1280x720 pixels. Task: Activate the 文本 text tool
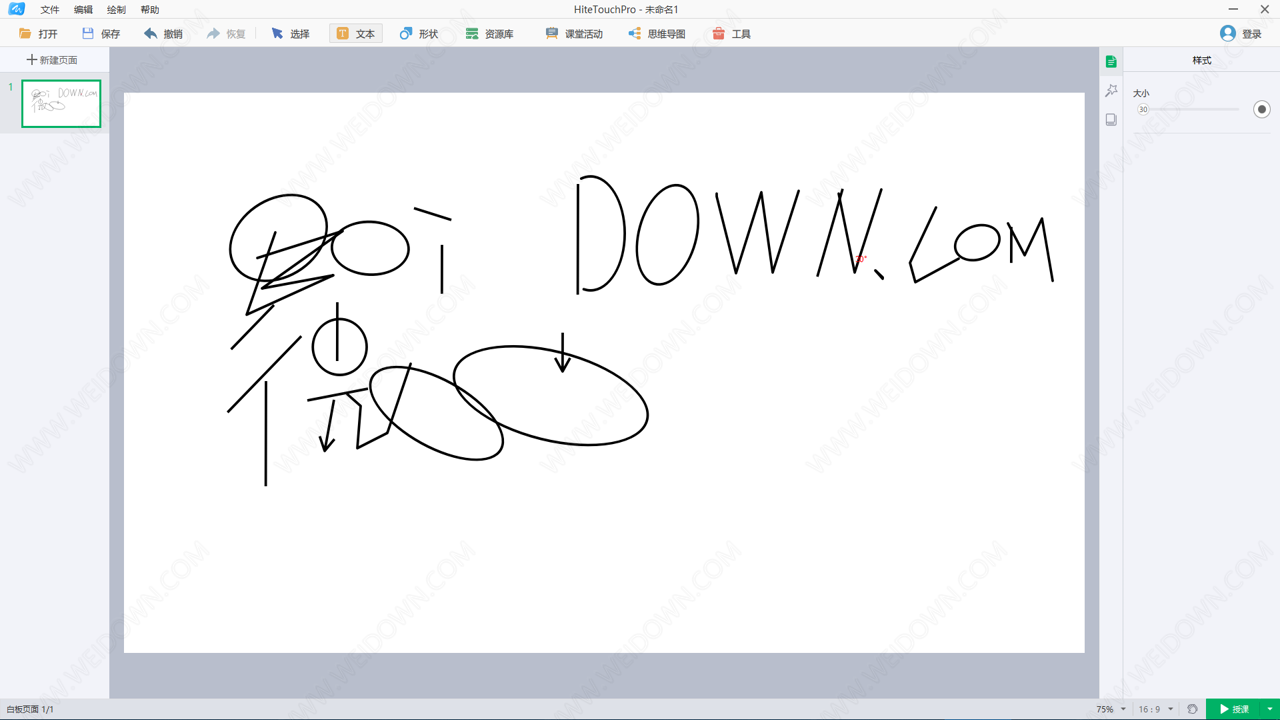356,34
